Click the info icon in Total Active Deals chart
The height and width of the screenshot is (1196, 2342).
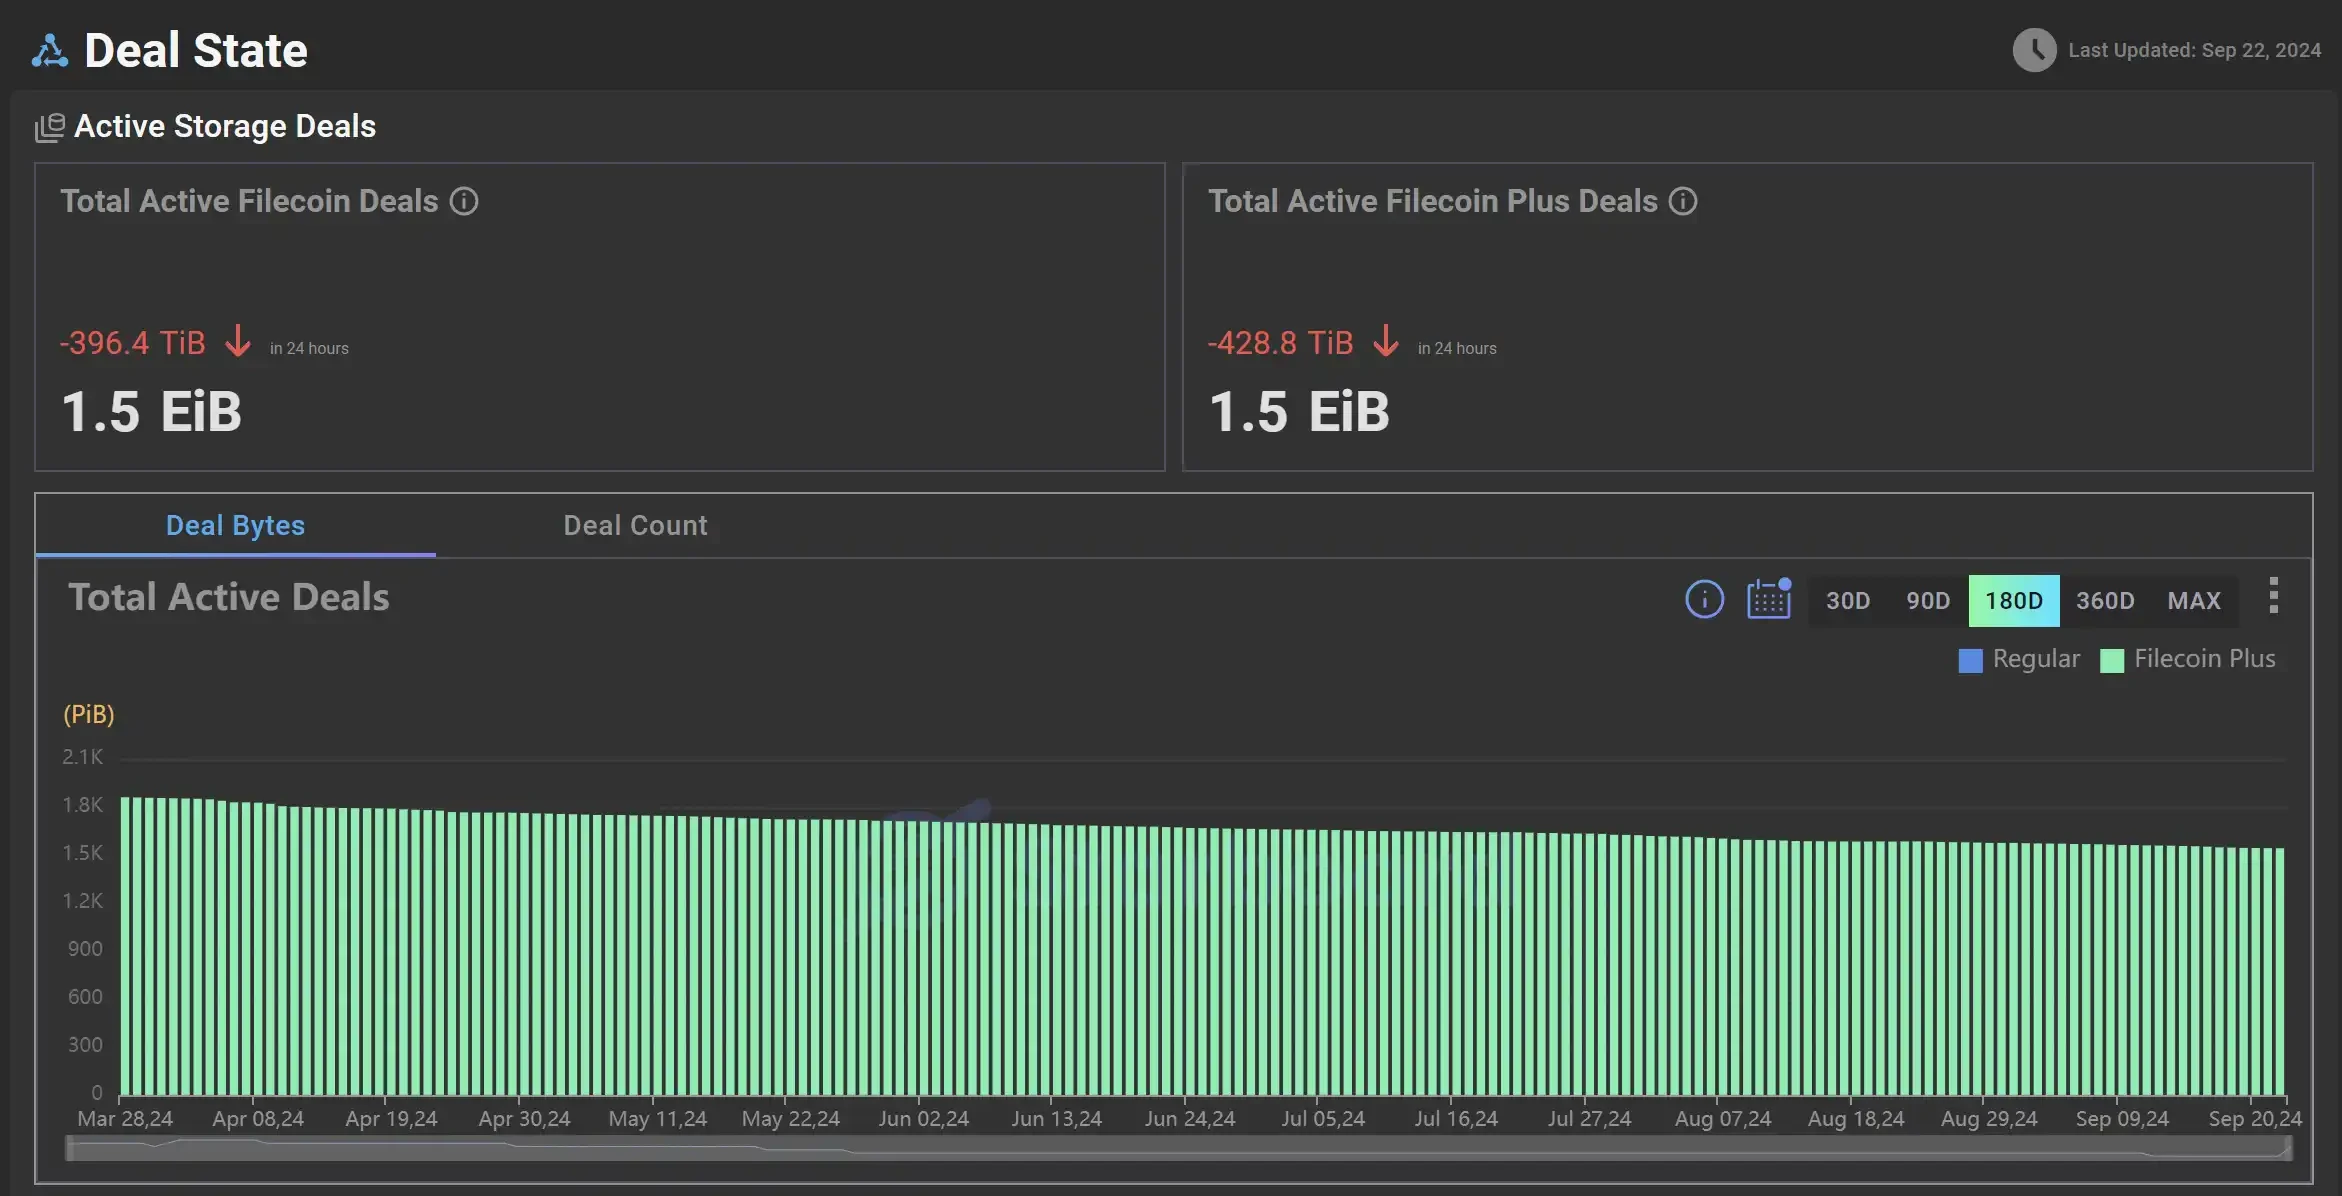click(1705, 598)
